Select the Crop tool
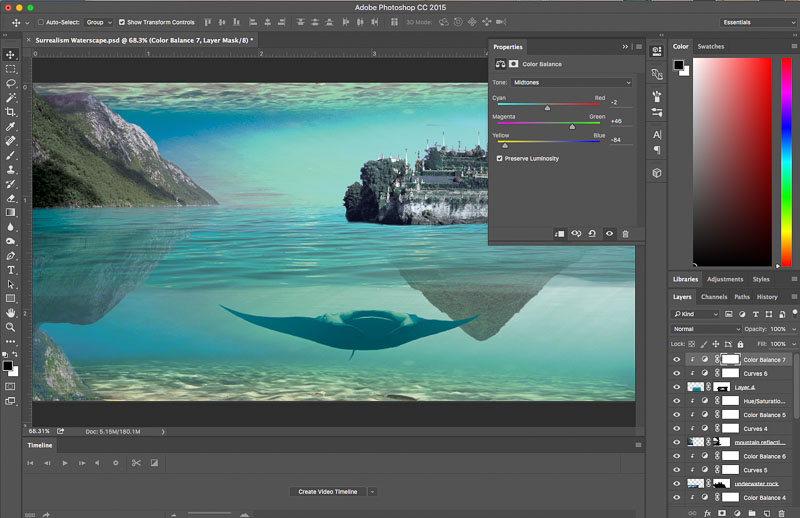800x518 pixels. click(x=10, y=112)
